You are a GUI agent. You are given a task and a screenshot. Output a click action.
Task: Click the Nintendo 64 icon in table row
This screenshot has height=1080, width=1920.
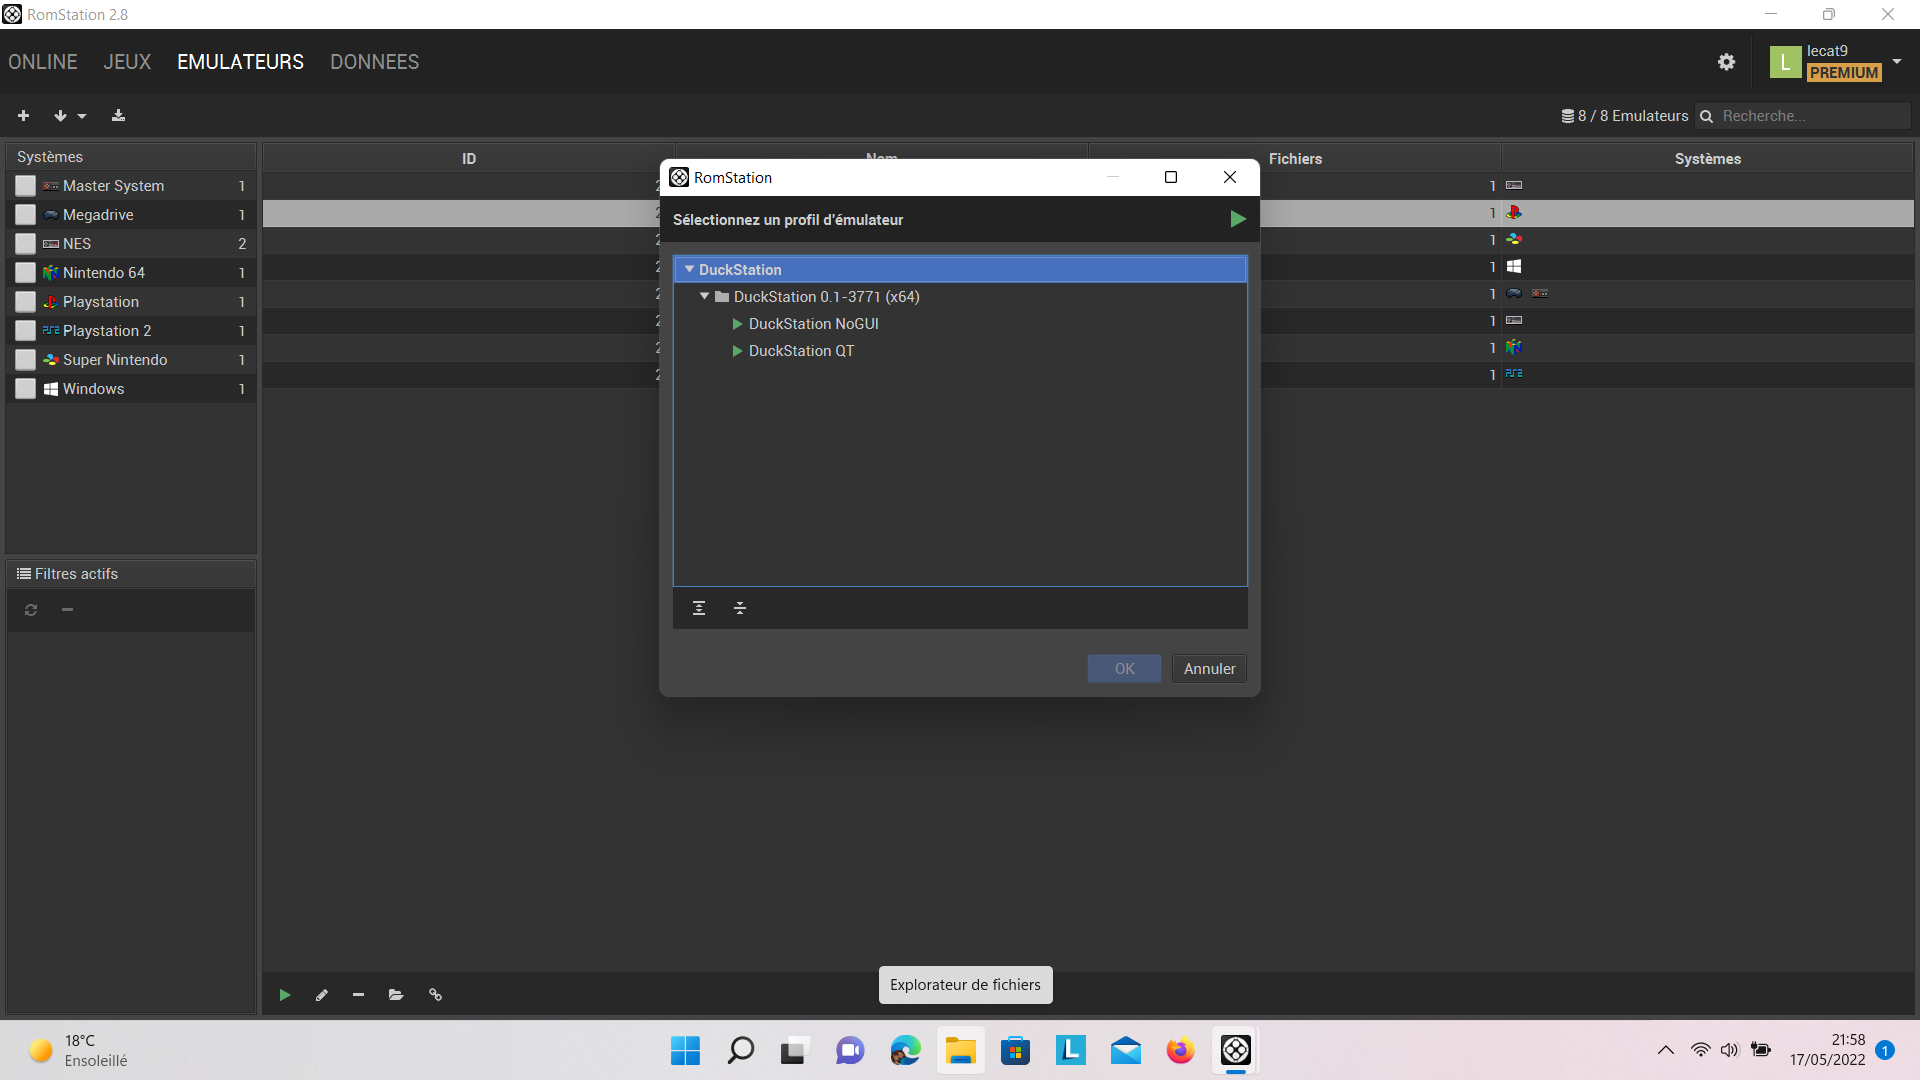coord(1514,347)
